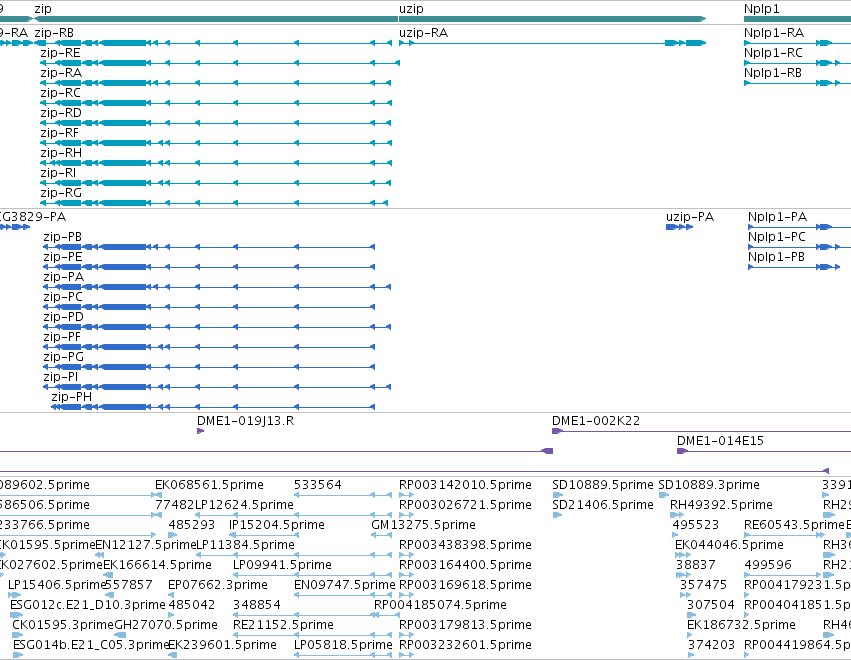
Task: Click the zip-PD protein label
Action: [x=63, y=317]
